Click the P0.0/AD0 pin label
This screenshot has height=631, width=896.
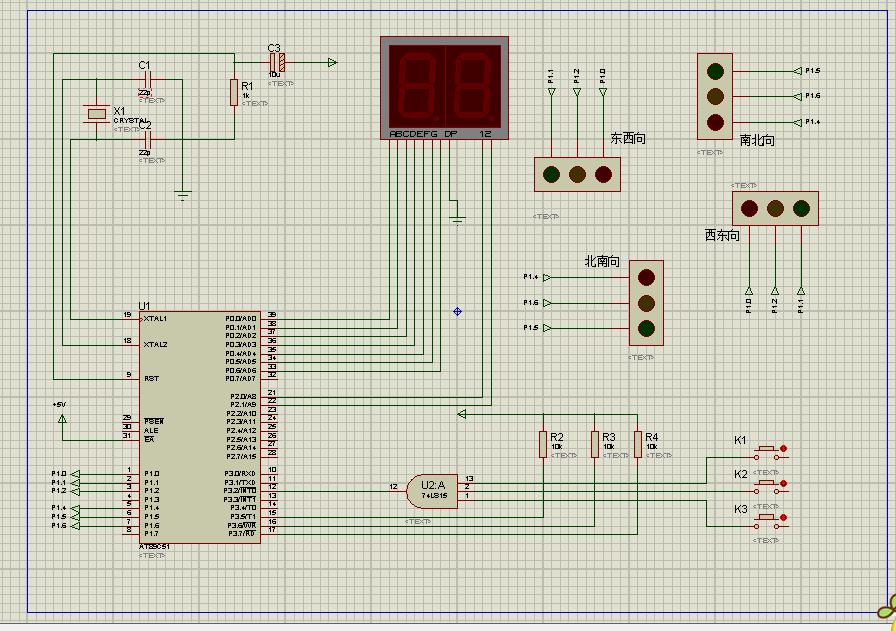click(241, 319)
